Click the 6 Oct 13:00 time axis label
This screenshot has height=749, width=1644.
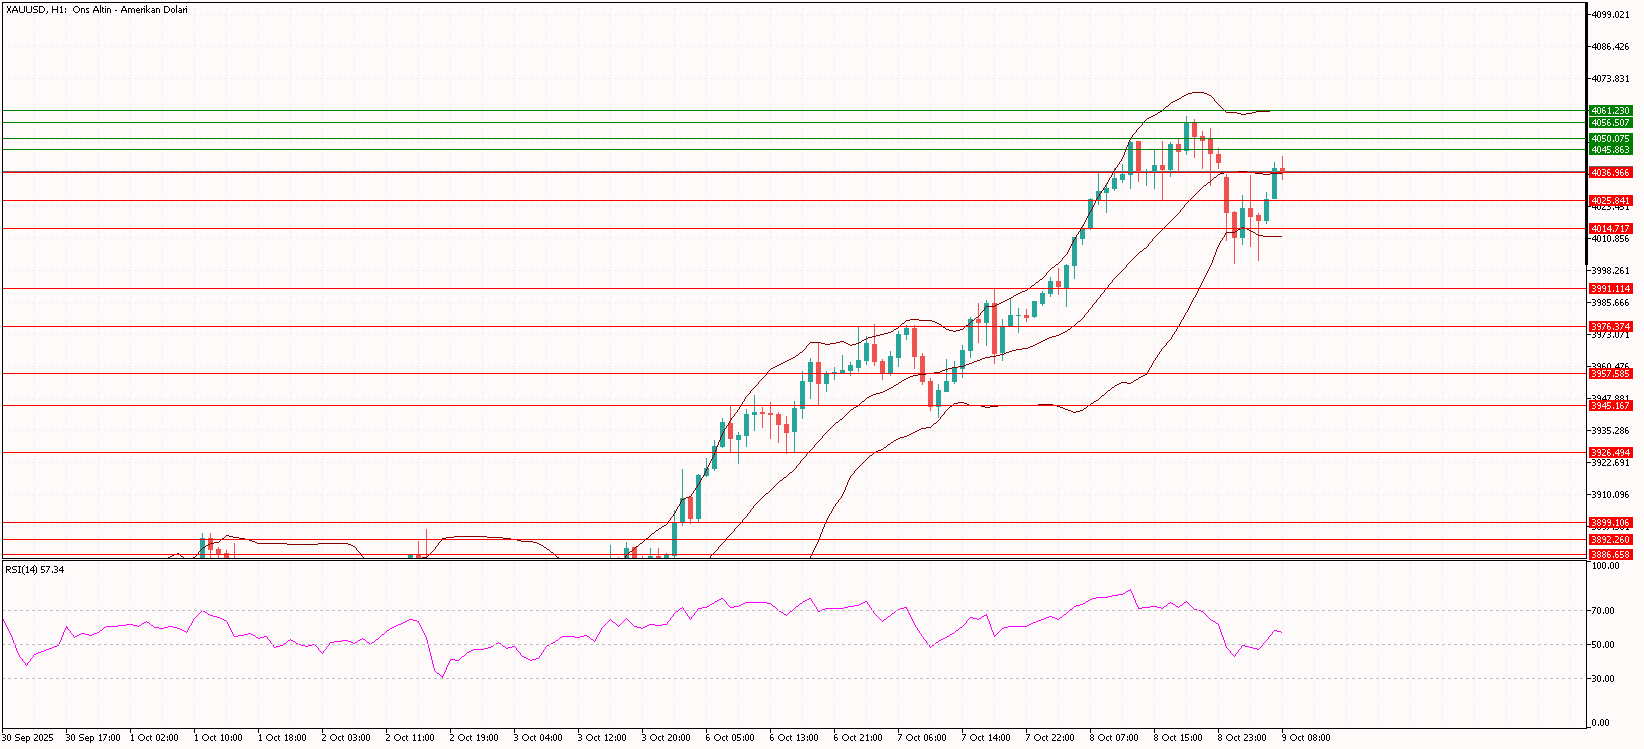[794, 738]
